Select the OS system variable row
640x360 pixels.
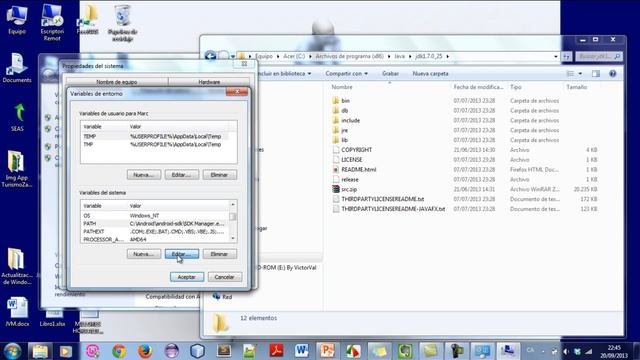(155, 216)
